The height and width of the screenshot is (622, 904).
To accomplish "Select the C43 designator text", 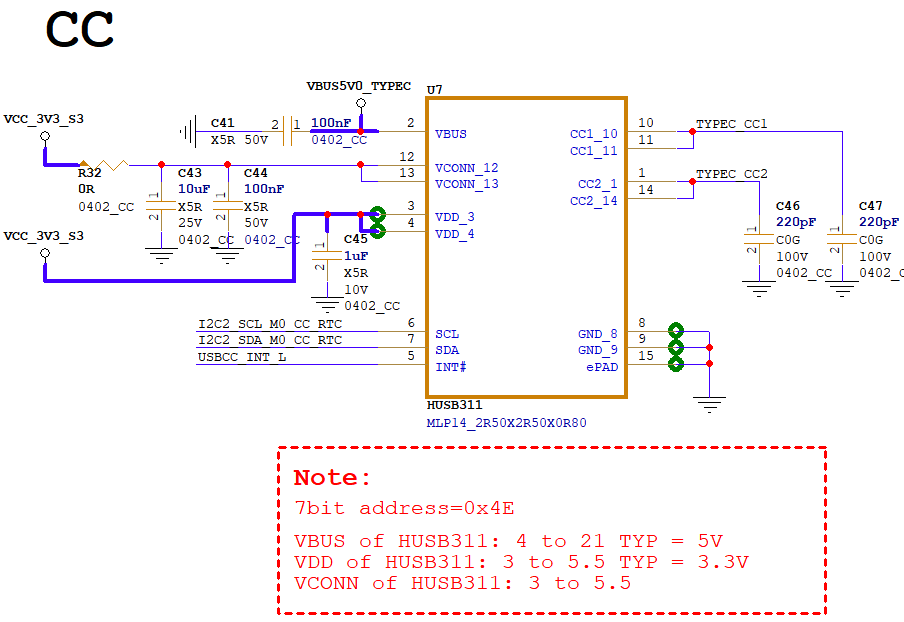I will point(190,172).
